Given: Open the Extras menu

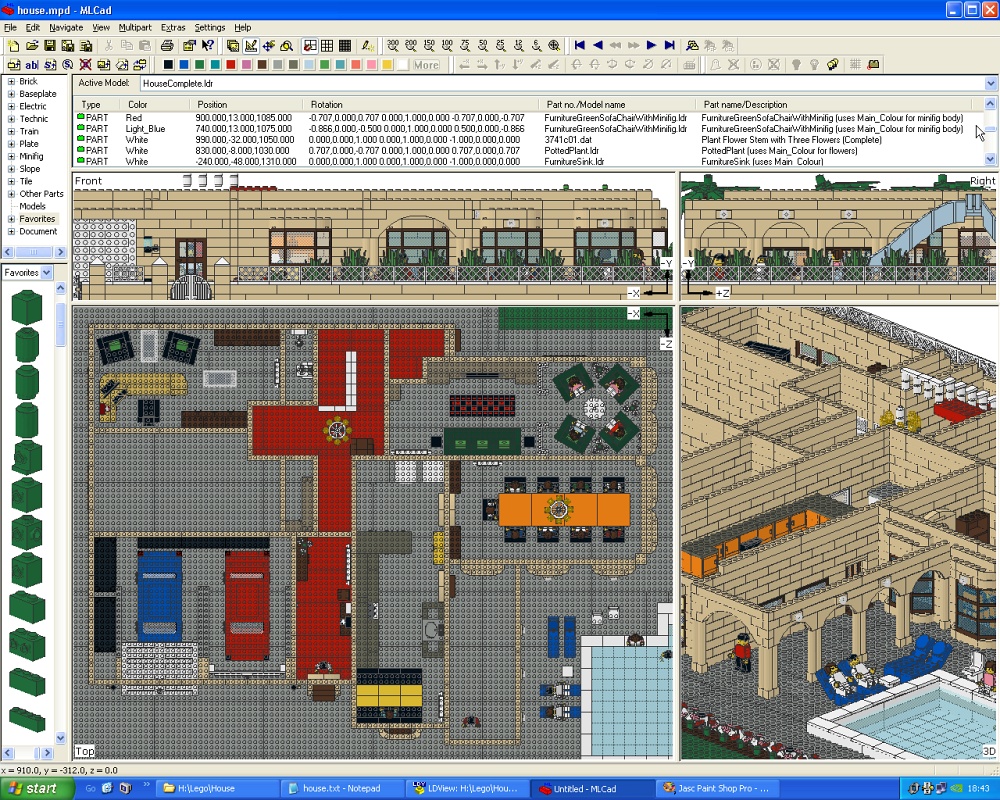Looking at the screenshot, I should [x=173, y=27].
